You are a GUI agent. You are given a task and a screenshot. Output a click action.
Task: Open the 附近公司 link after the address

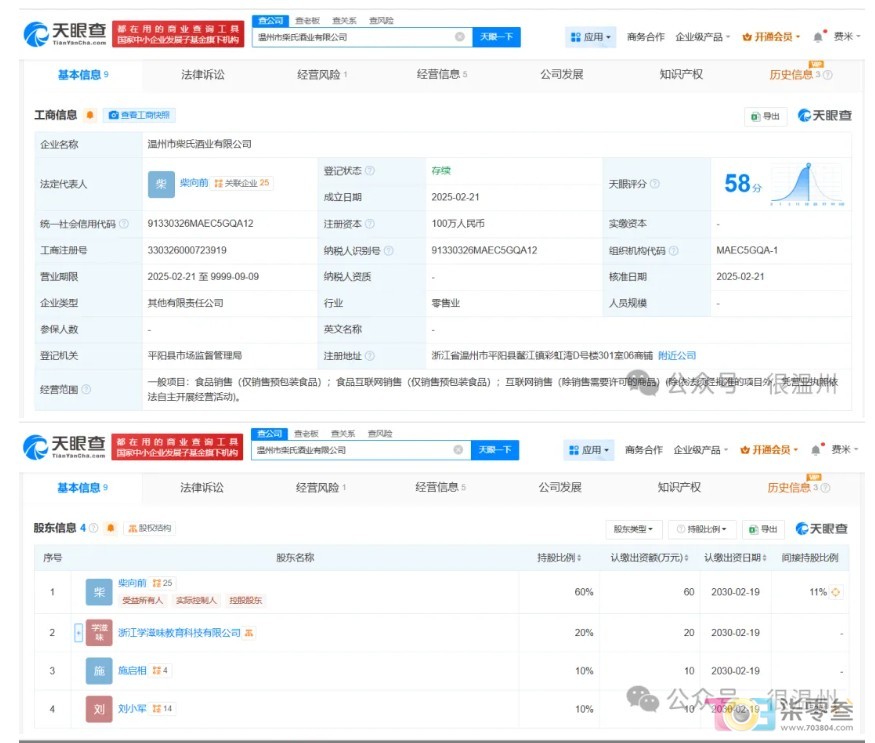(677, 356)
